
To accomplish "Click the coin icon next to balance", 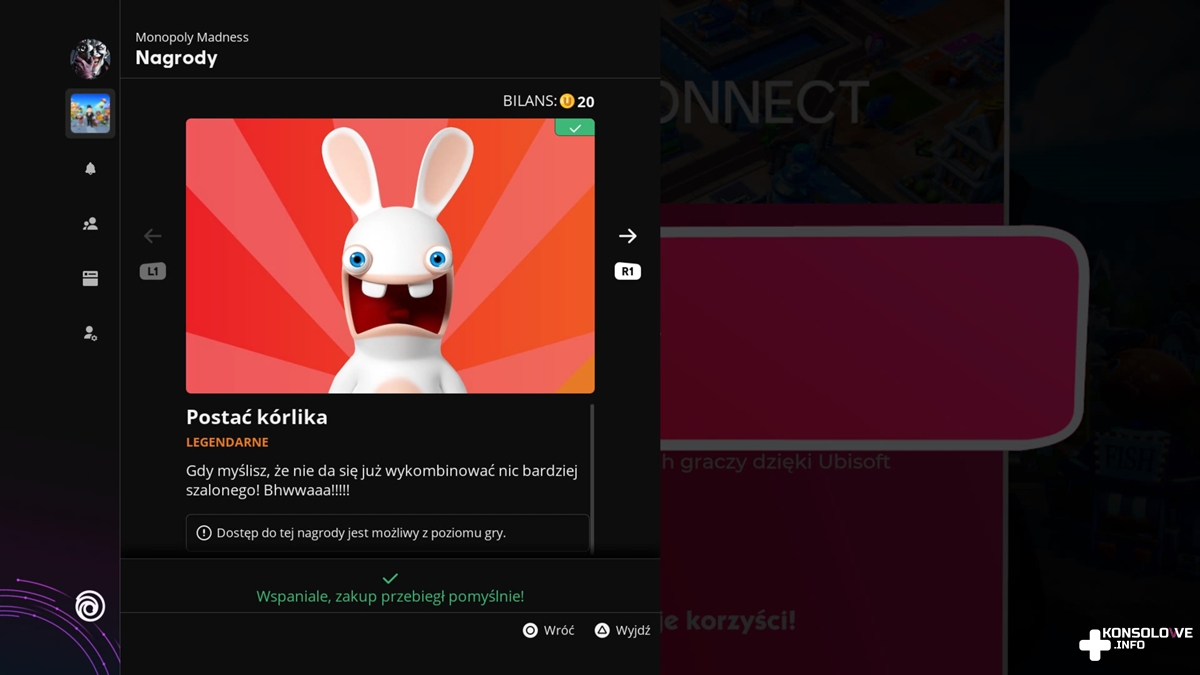I will pos(567,101).
